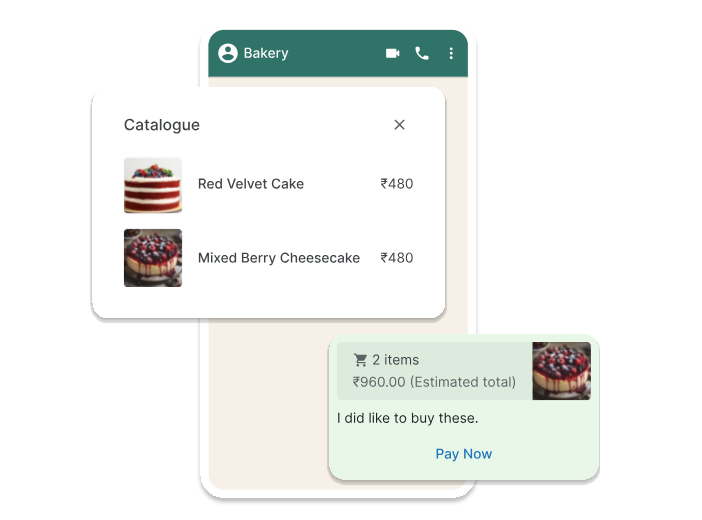
Task: Click the 'I did like to buy these' message
Action: point(407,418)
